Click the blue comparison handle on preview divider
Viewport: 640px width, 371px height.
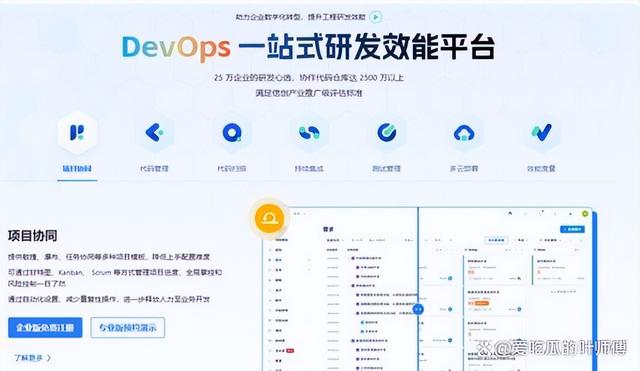[418, 309]
